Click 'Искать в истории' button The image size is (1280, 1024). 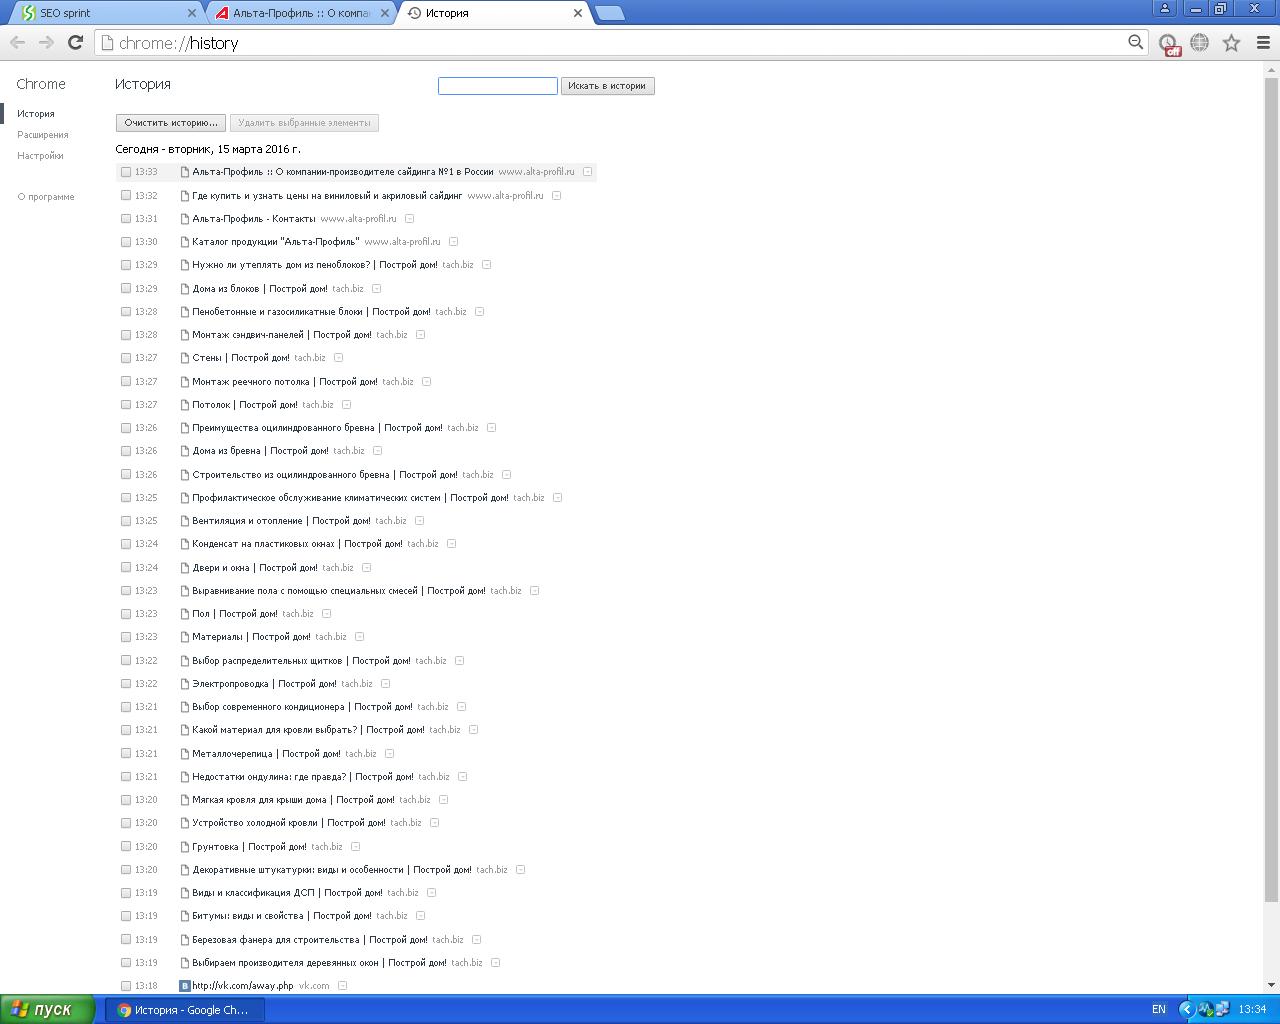pos(607,86)
